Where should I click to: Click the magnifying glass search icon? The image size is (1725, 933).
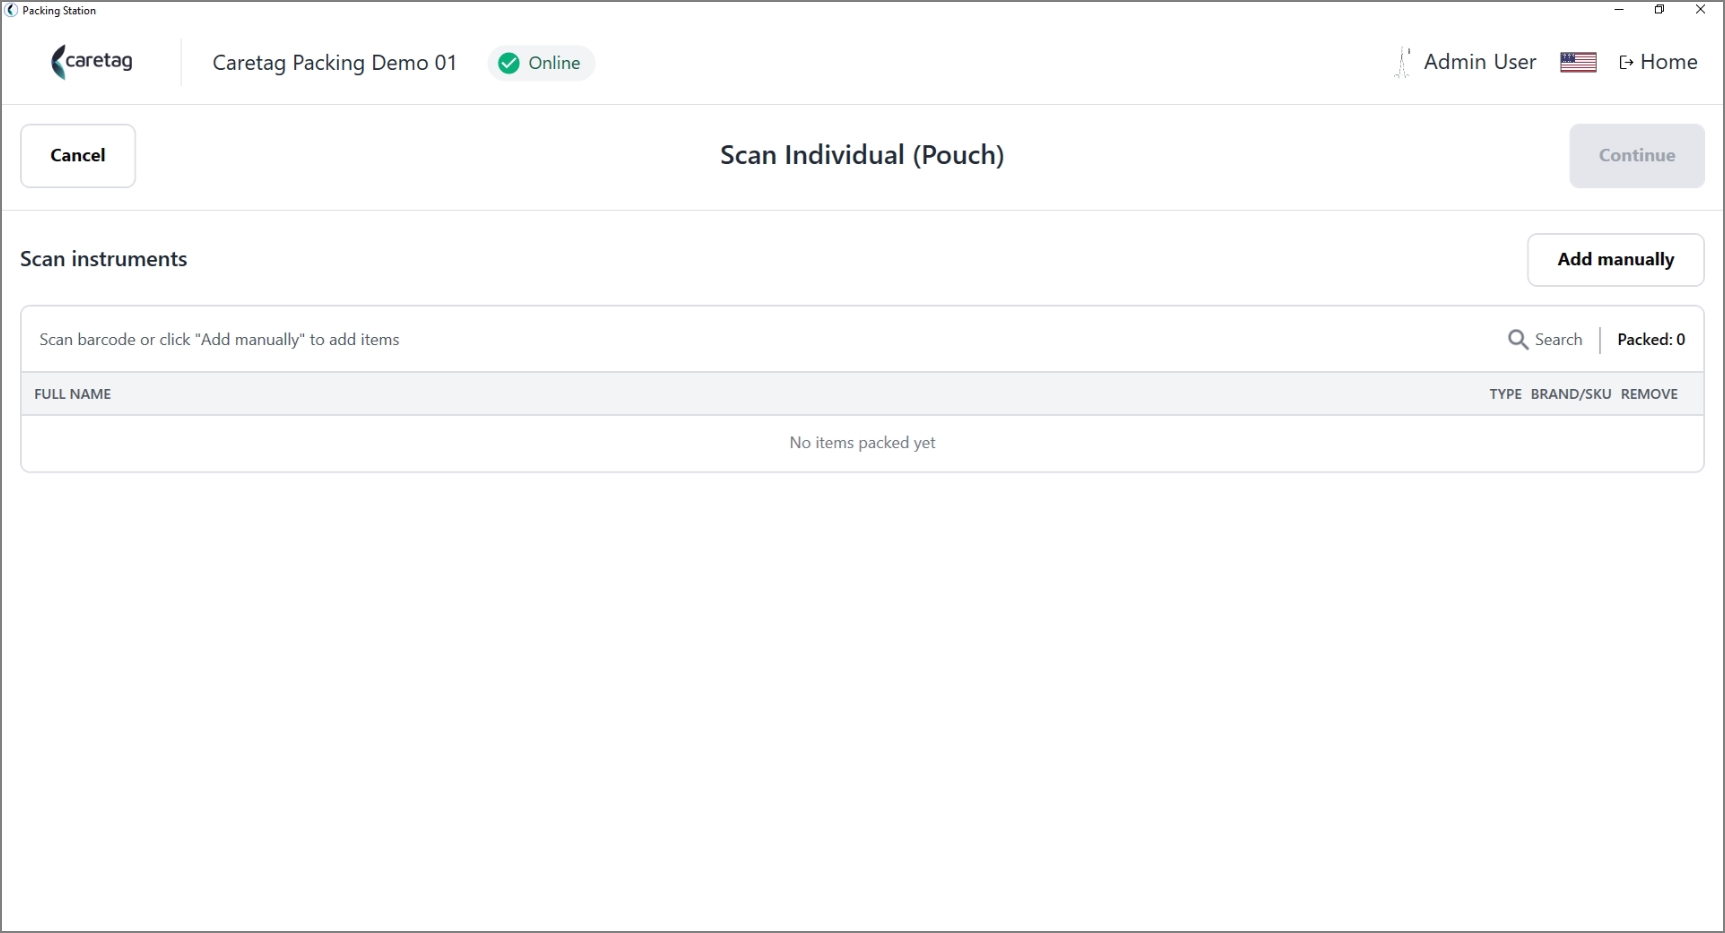(1518, 340)
